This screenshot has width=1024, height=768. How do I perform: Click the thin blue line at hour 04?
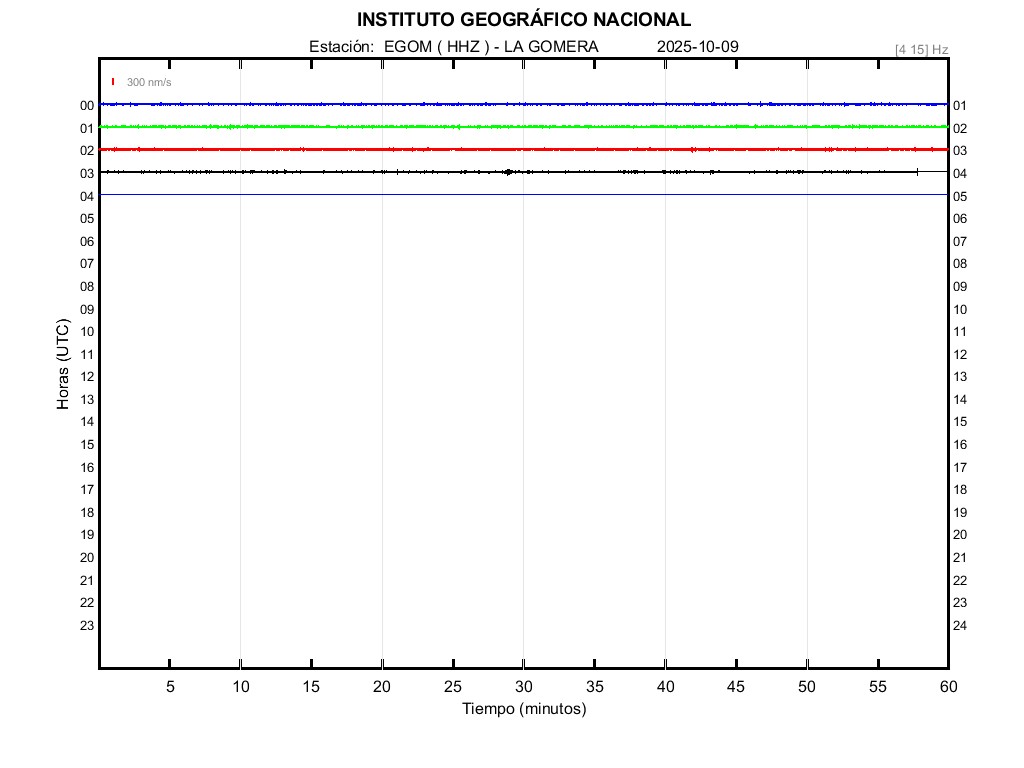point(400,194)
